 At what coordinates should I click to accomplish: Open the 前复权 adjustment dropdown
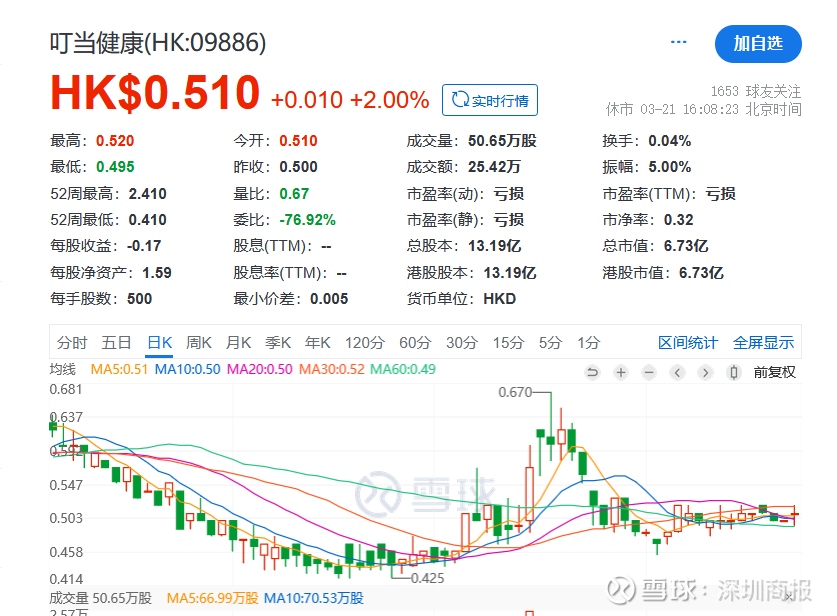coord(775,372)
